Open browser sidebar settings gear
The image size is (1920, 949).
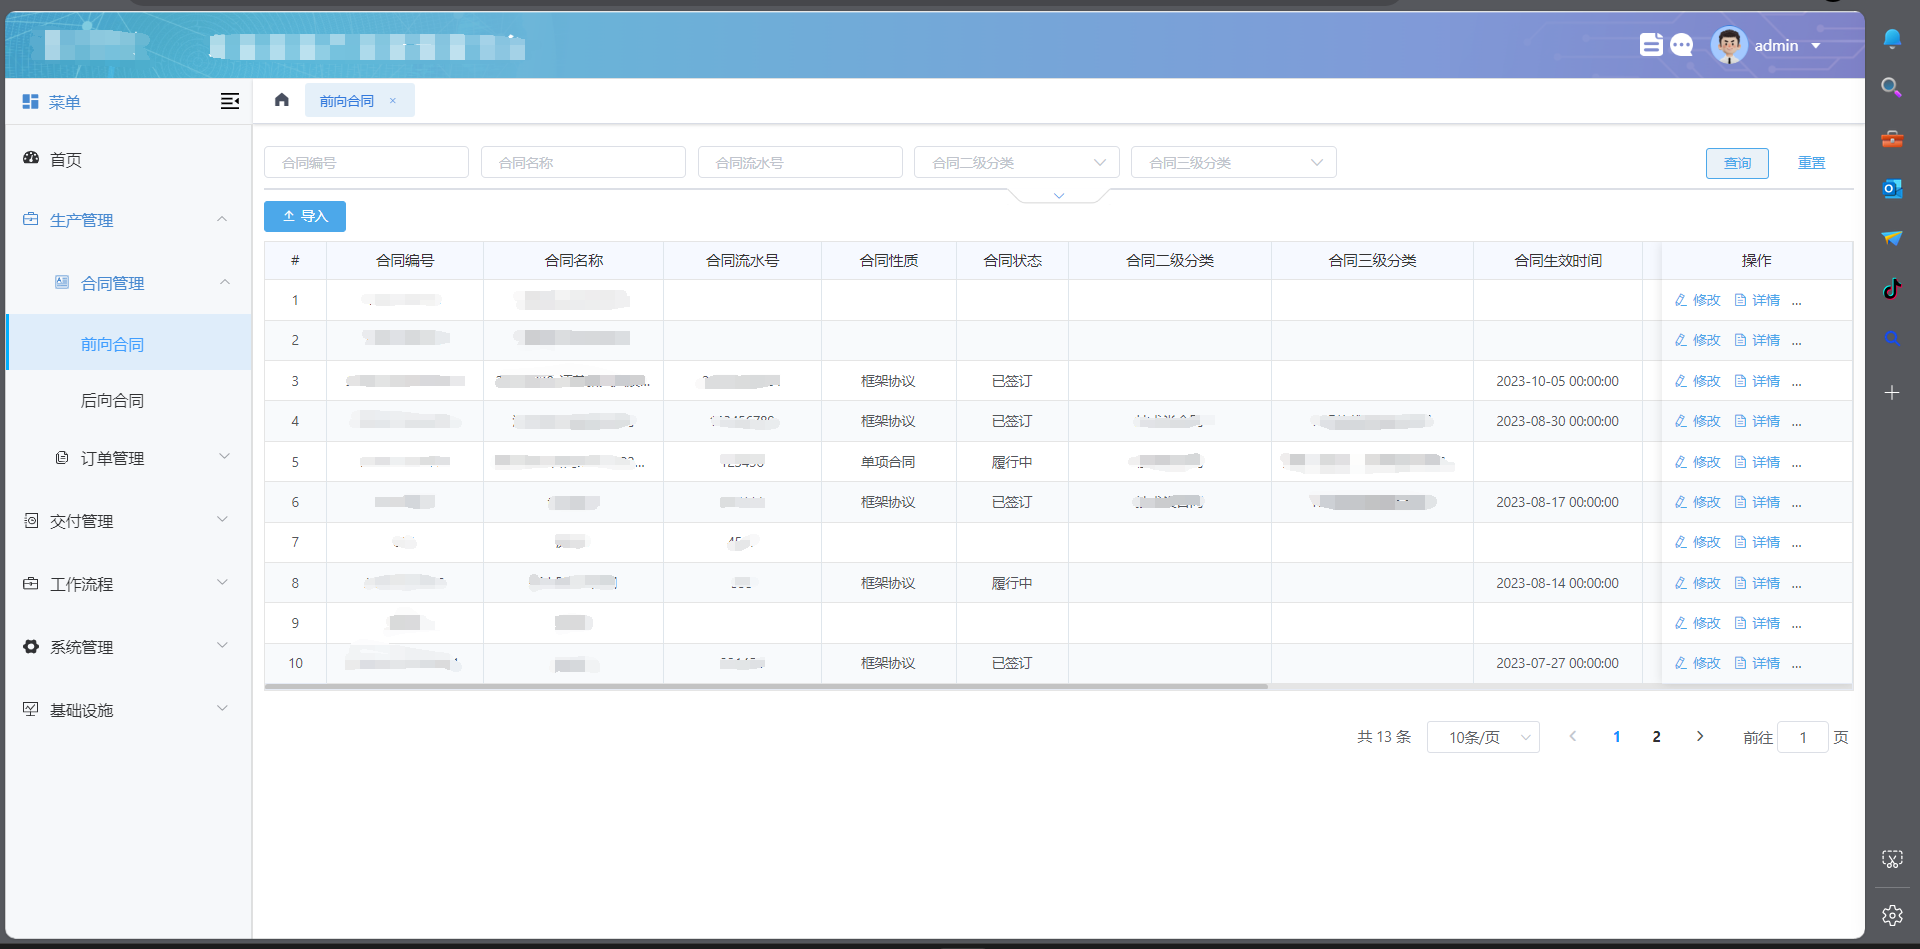coord(1892,915)
